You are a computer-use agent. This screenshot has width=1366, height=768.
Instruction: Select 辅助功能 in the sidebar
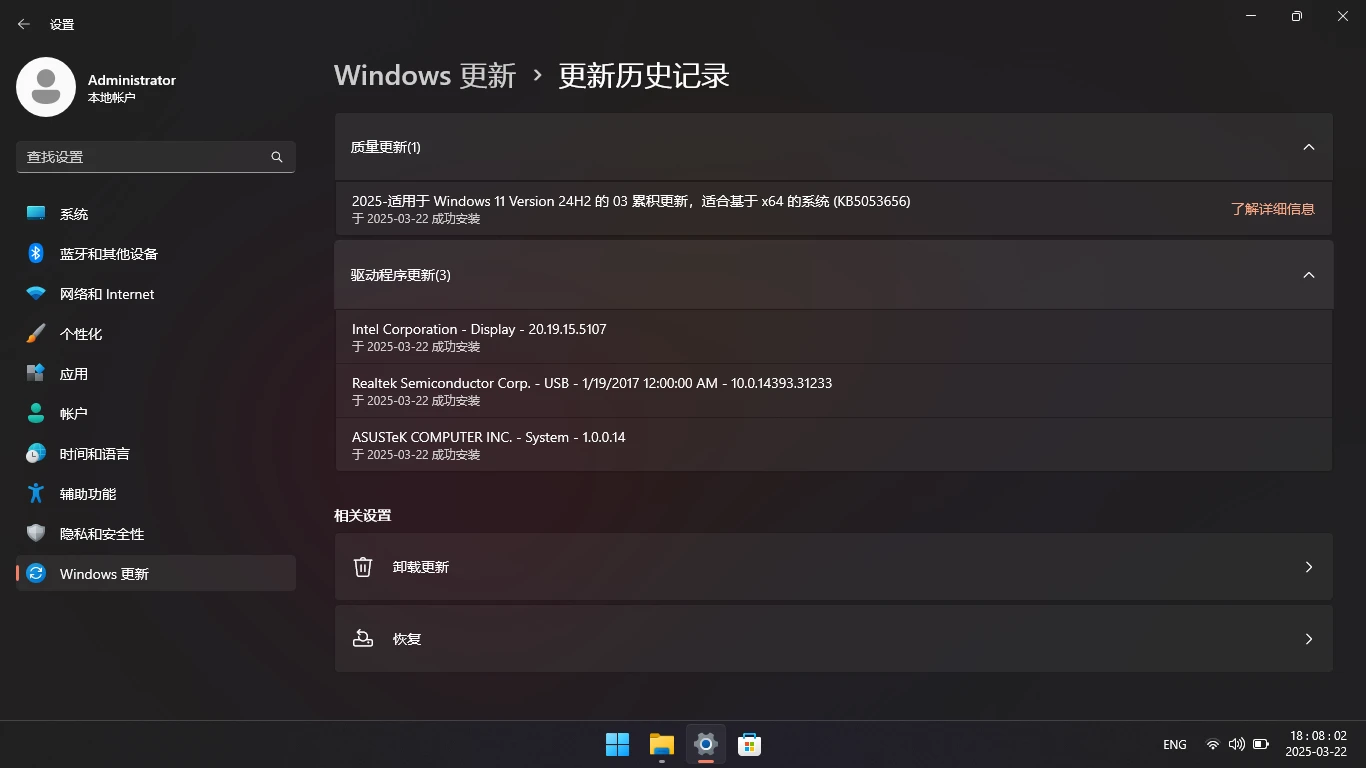pos(156,494)
